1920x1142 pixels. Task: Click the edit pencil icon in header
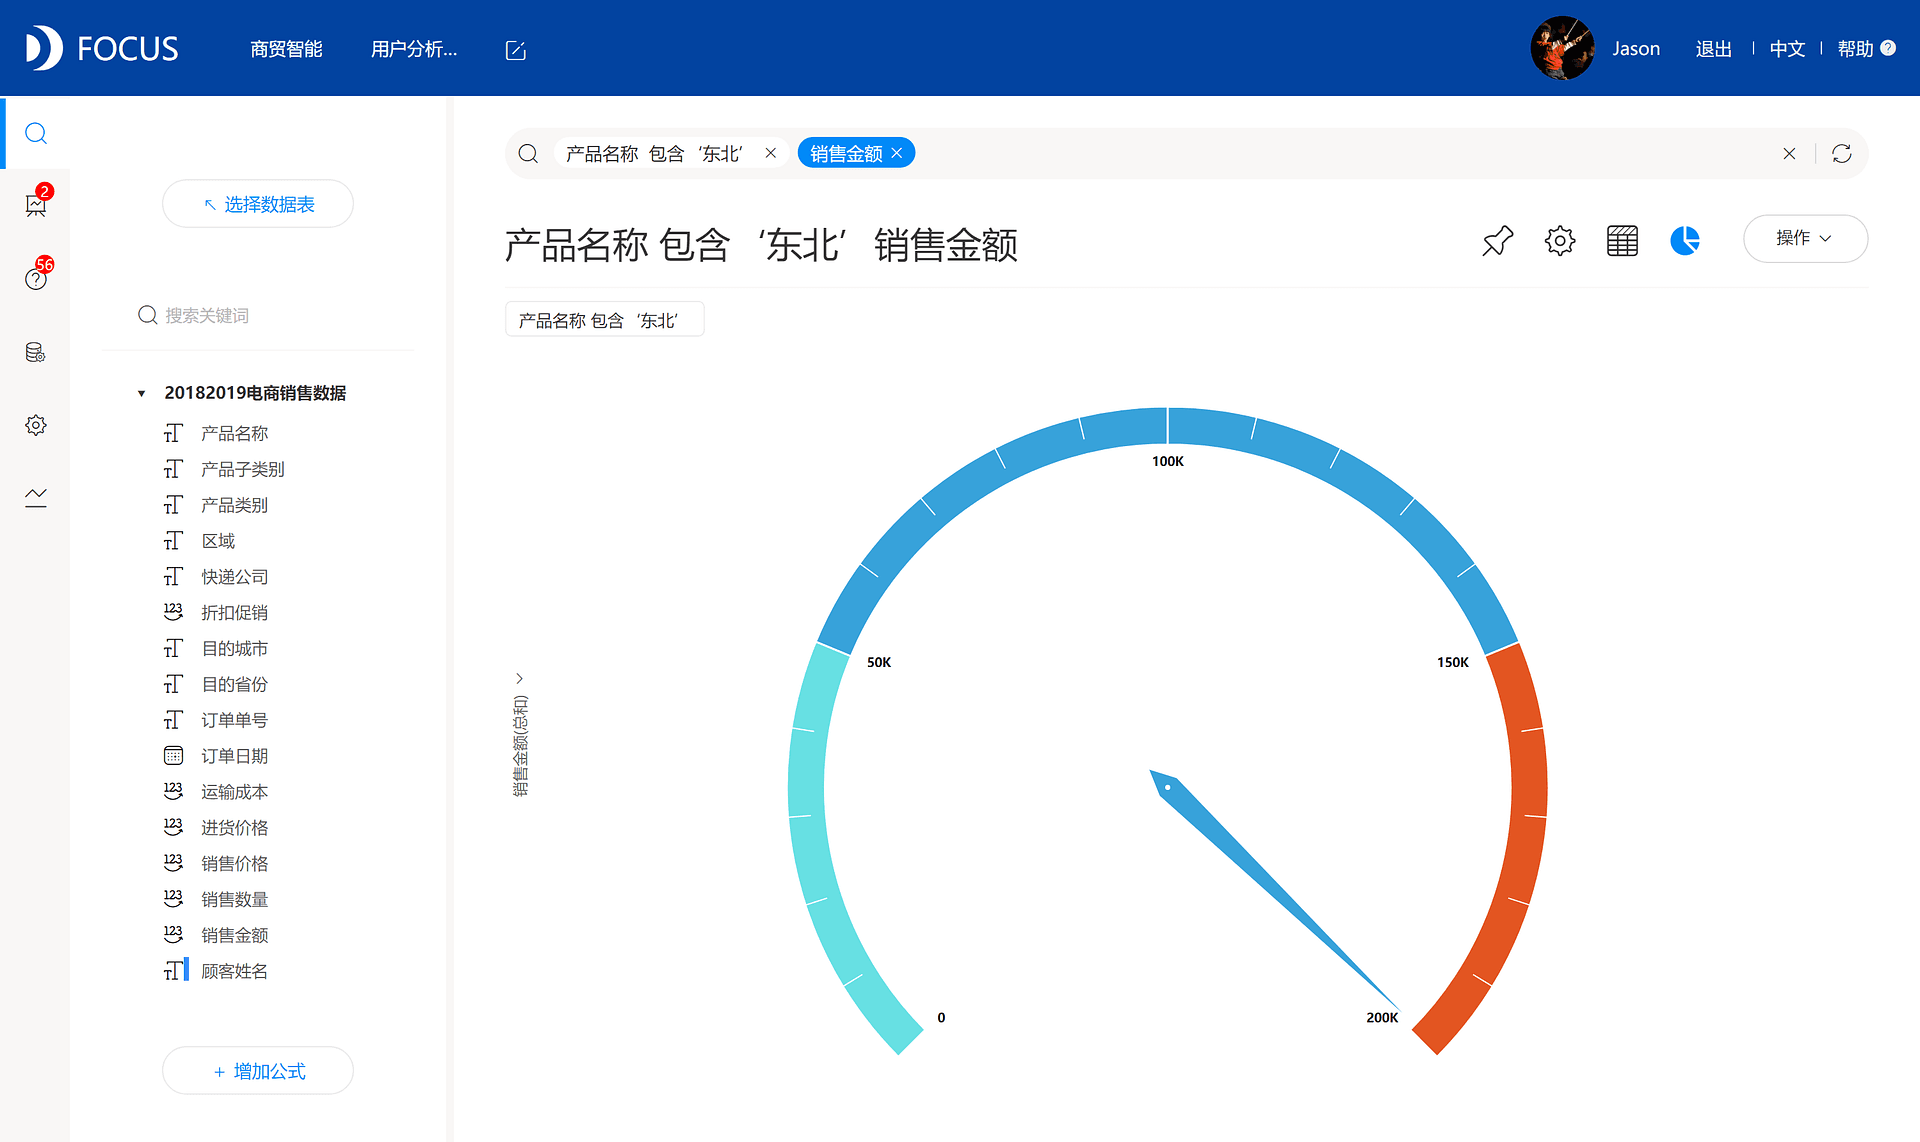tap(516, 50)
